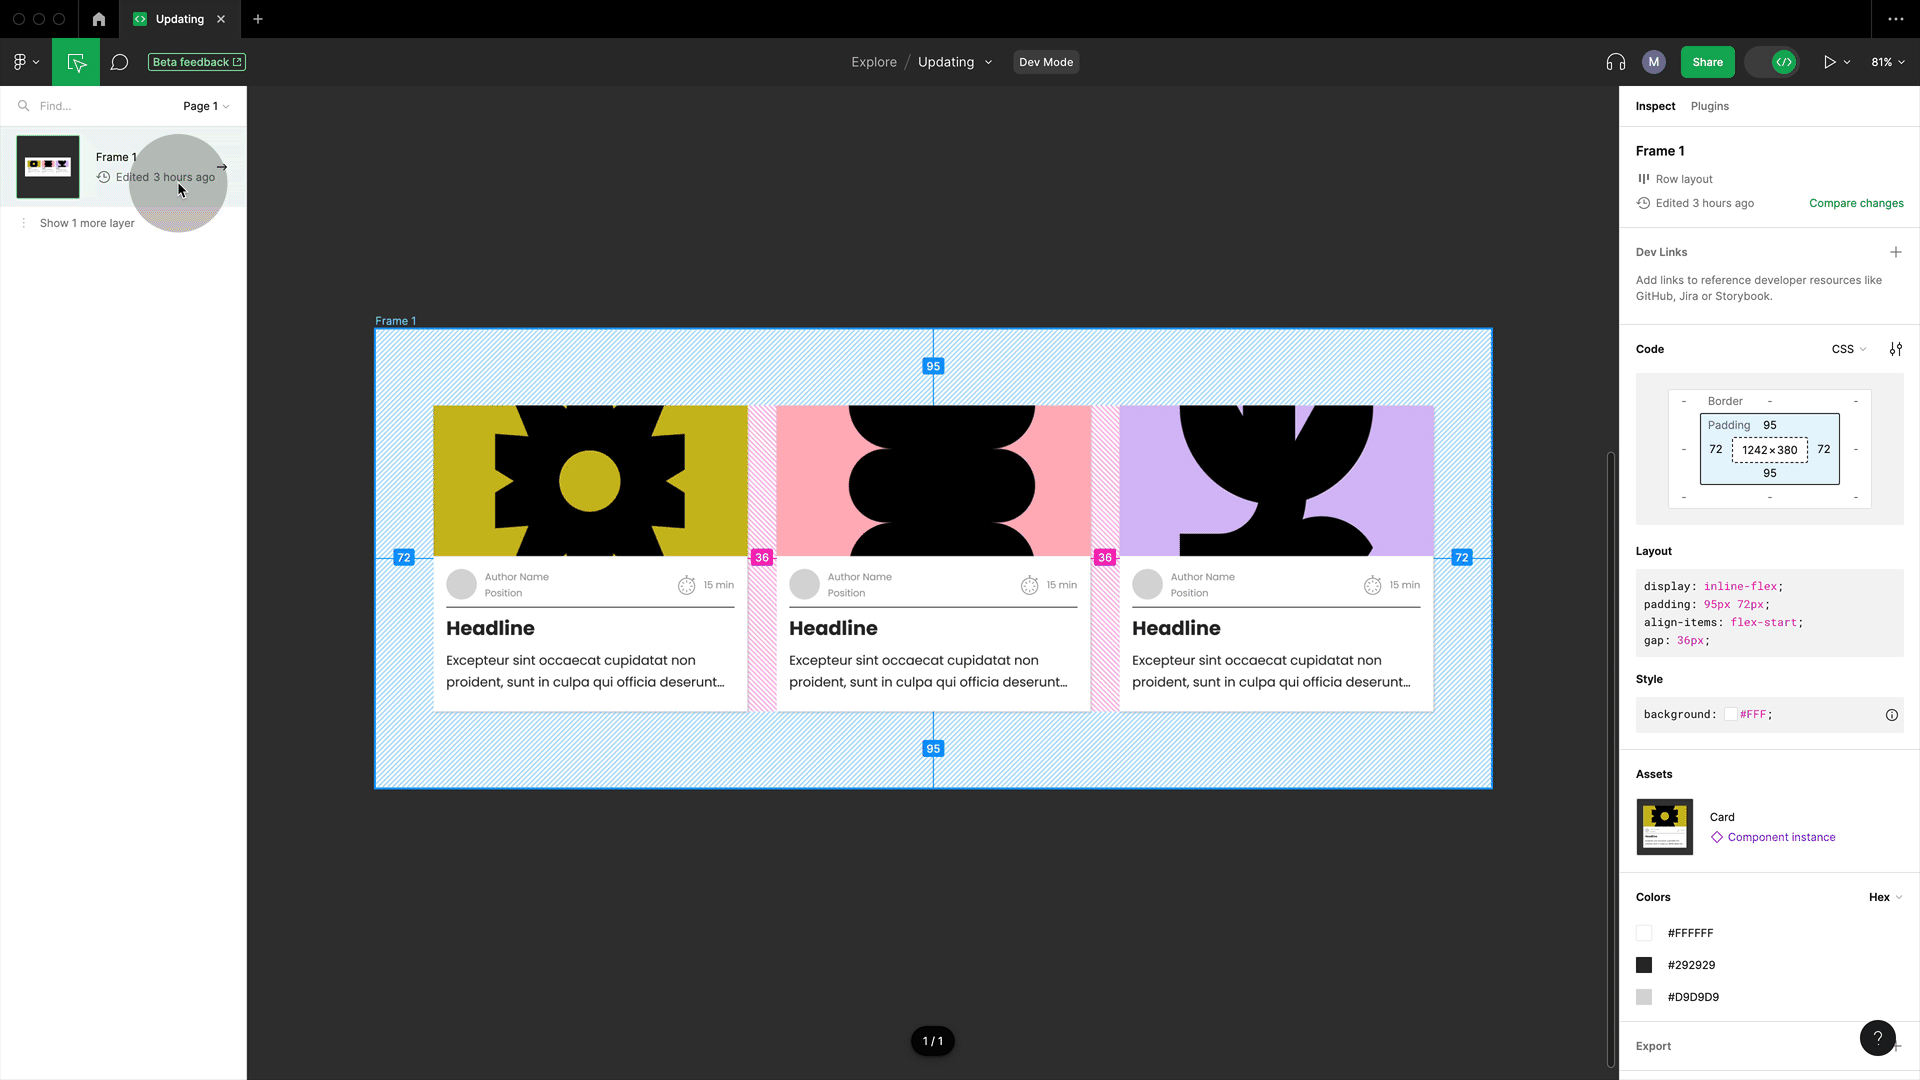Close the Updating file tab
Screen dimensions: 1920x1080
coord(221,19)
